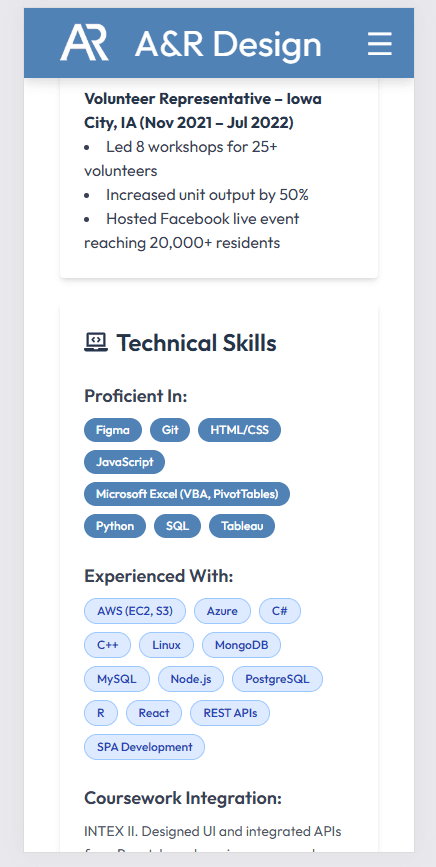Click Microsoft Excel (VBA, PivotTables) tag
This screenshot has height=867, width=436.
click(187, 494)
